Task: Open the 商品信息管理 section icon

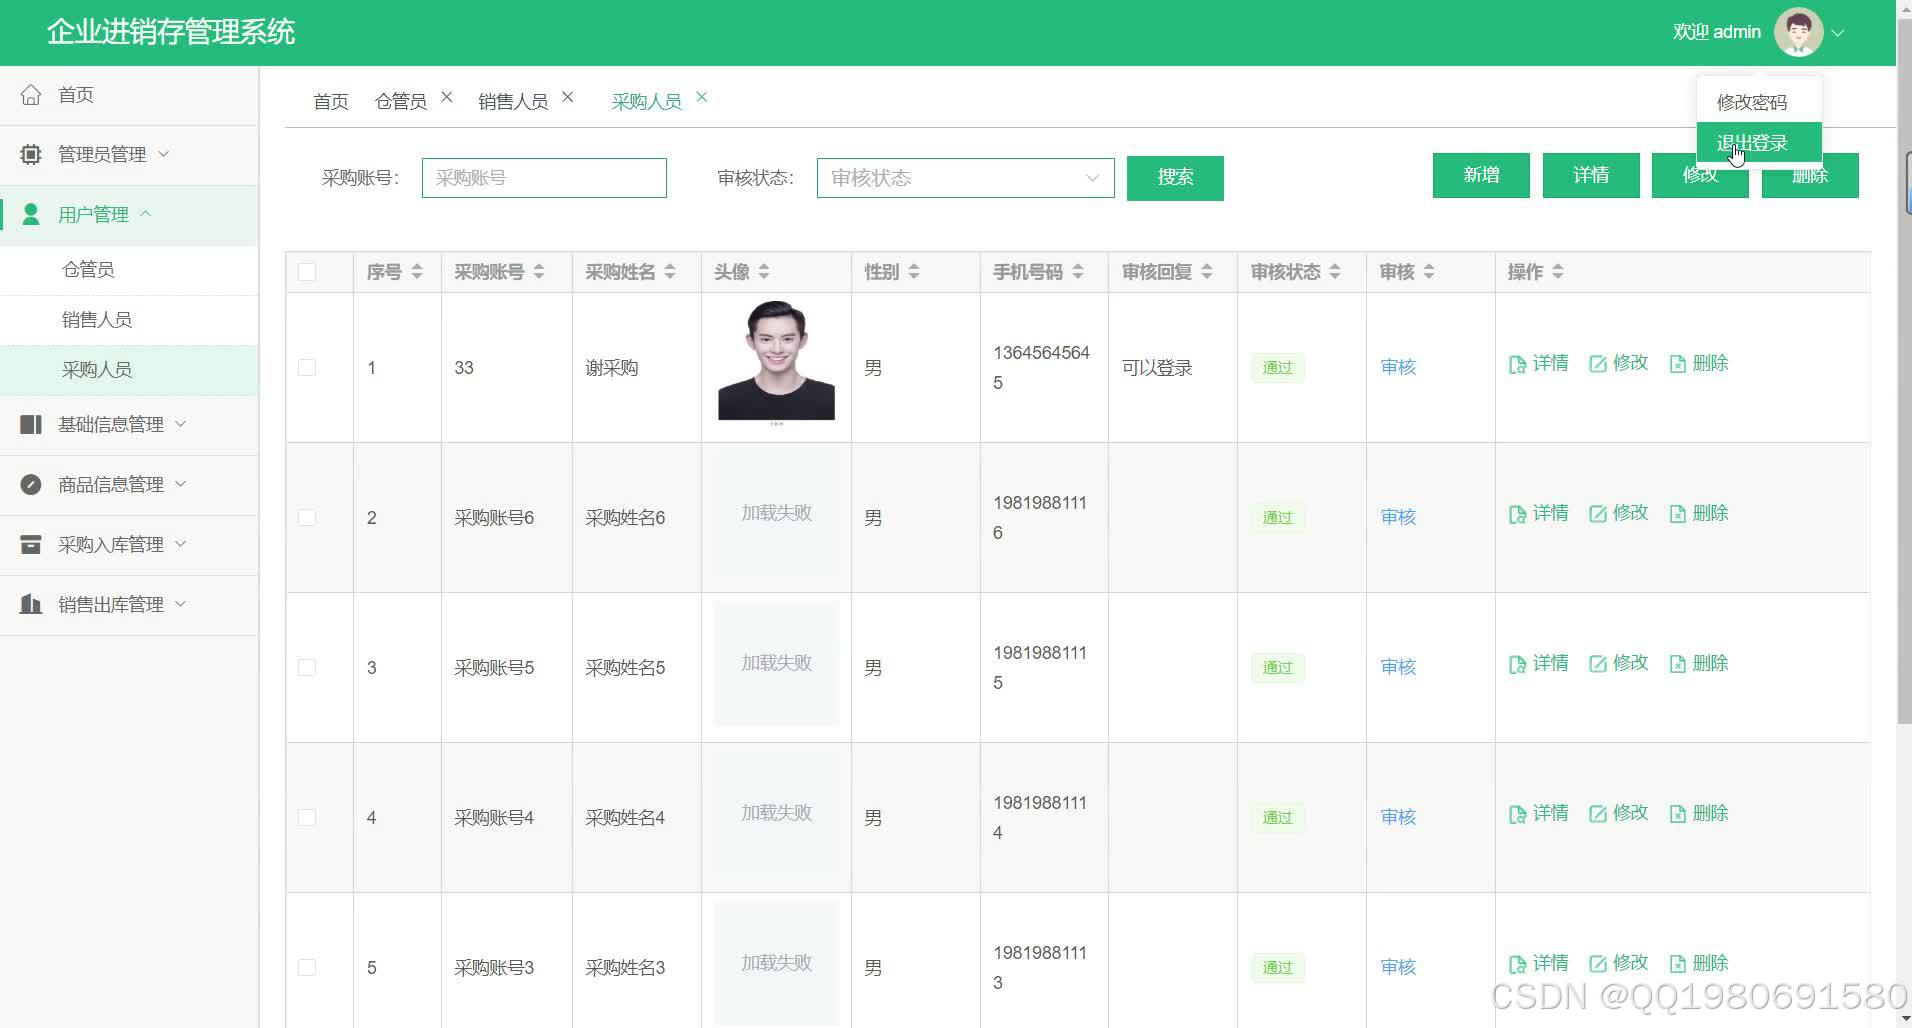Action: (30, 484)
